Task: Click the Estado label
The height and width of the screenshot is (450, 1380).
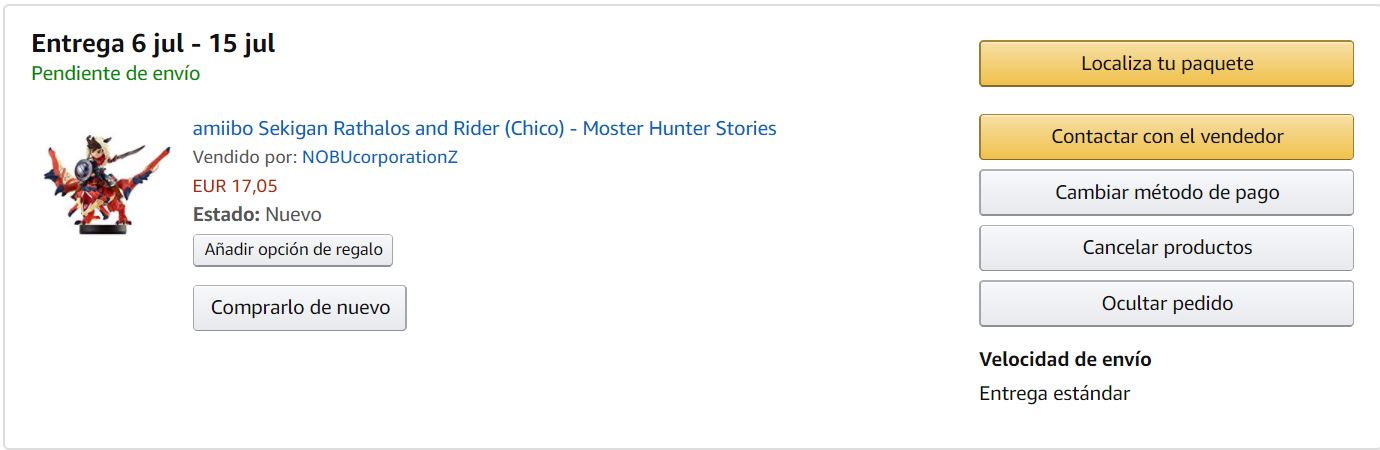Action: click(226, 215)
